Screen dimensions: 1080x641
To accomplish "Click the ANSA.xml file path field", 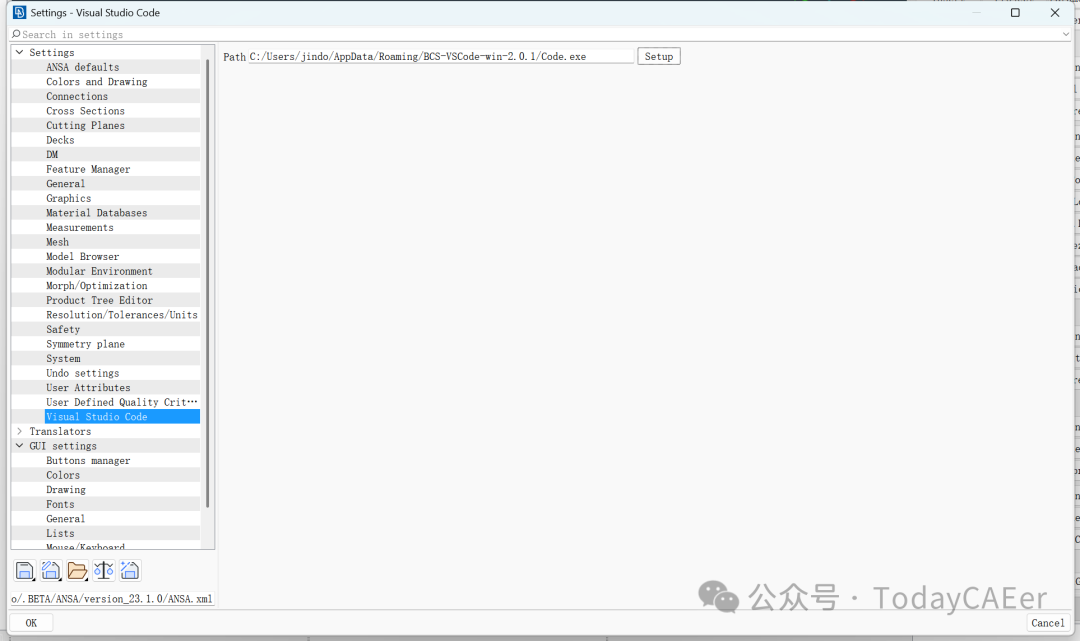I will 112,599.
